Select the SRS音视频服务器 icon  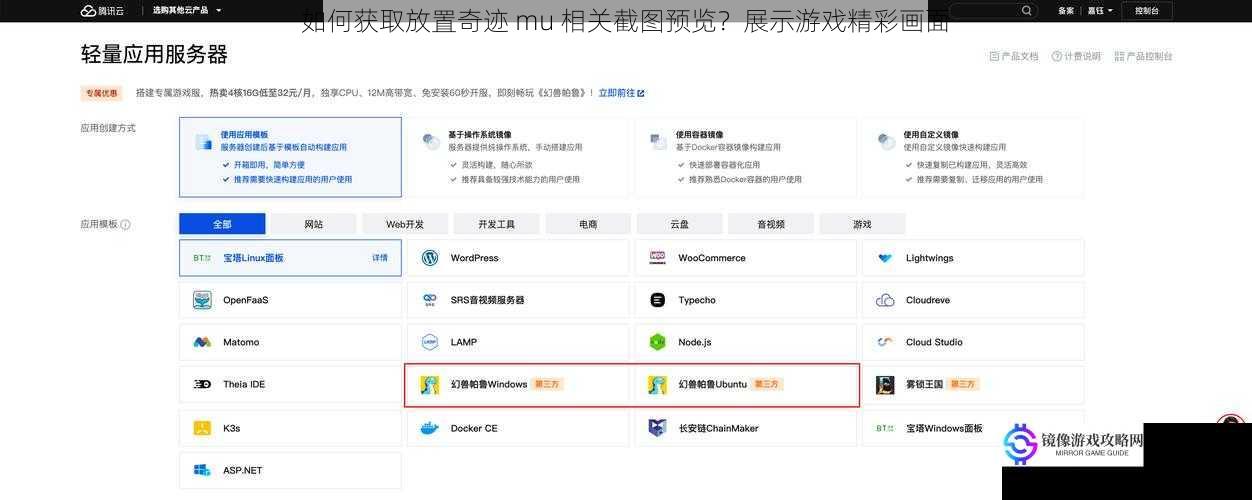pos(430,300)
